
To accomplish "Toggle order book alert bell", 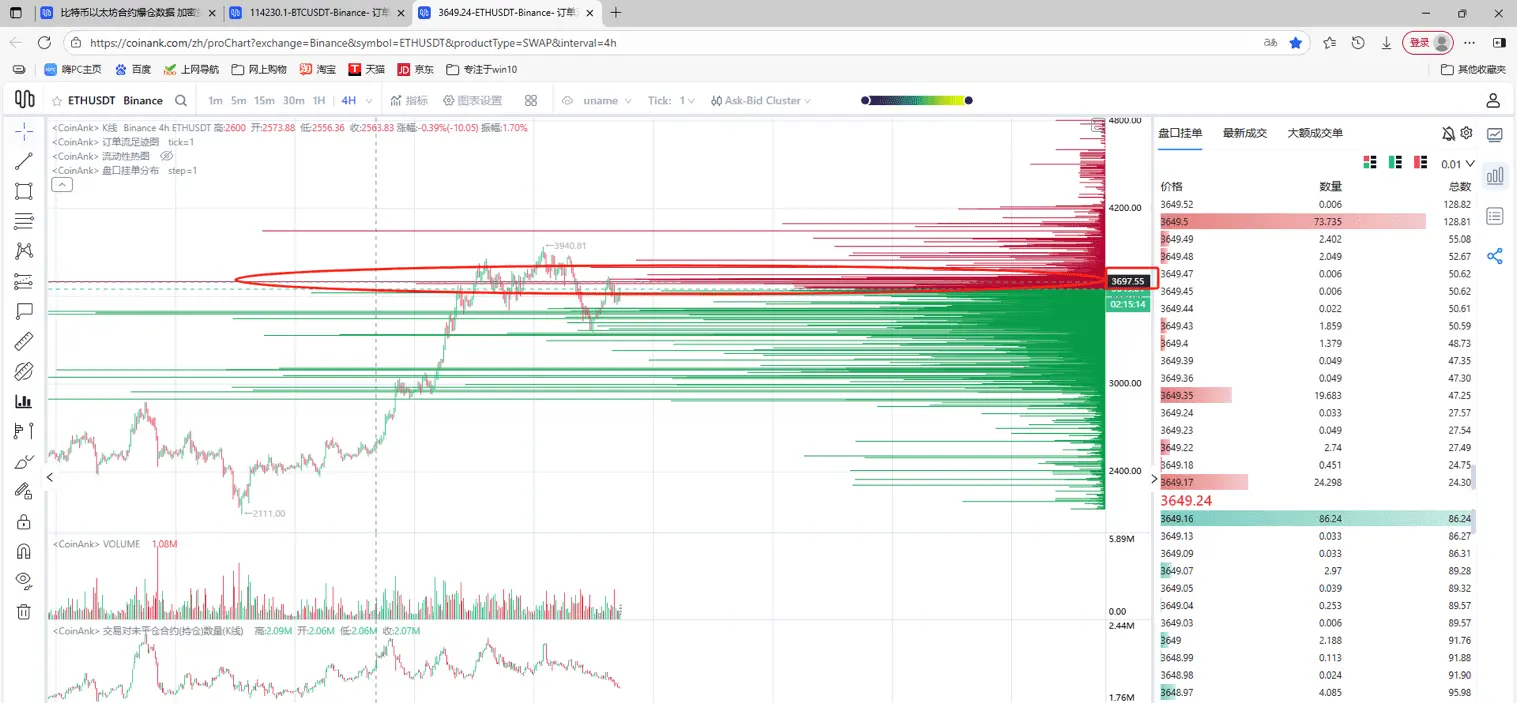I will (1449, 133).
